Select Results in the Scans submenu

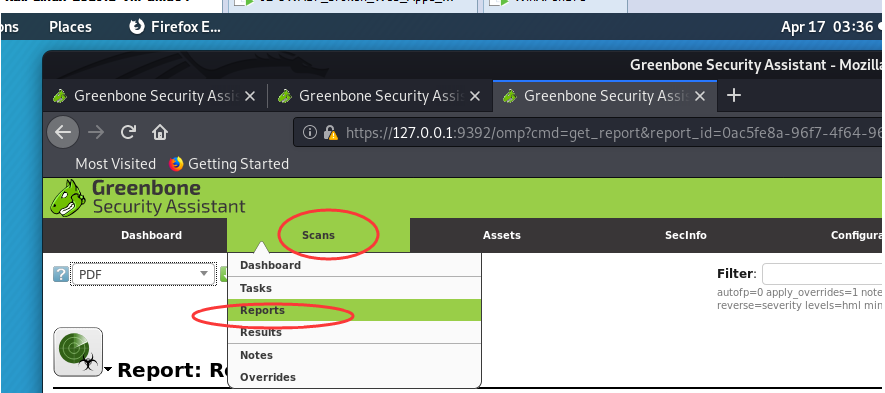[x=354, y=332]
